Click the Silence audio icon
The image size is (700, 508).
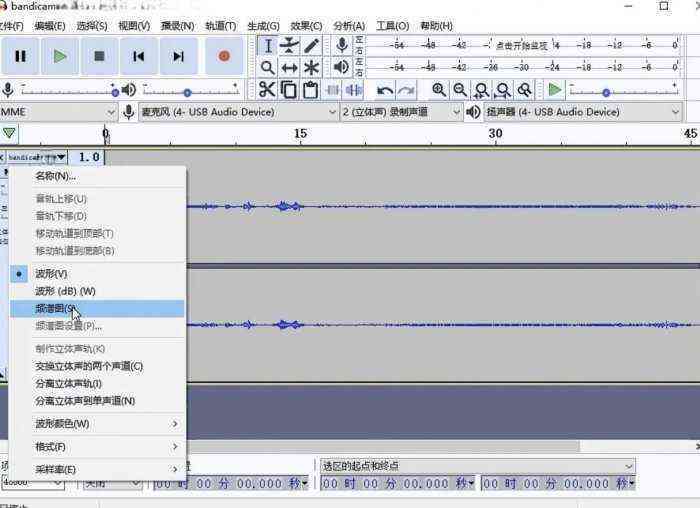pos(354,90)
